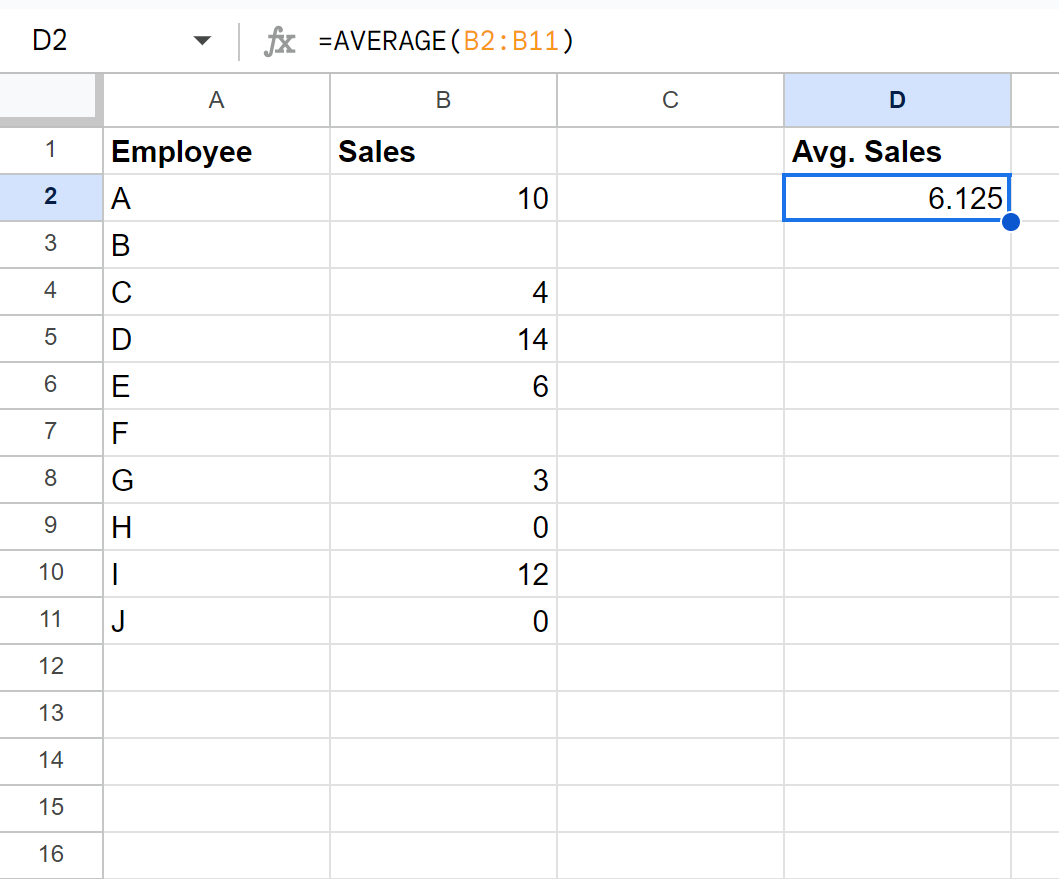The image size is (1059, 879).
Task: Select cell with employee H
Action: point(216,526)
